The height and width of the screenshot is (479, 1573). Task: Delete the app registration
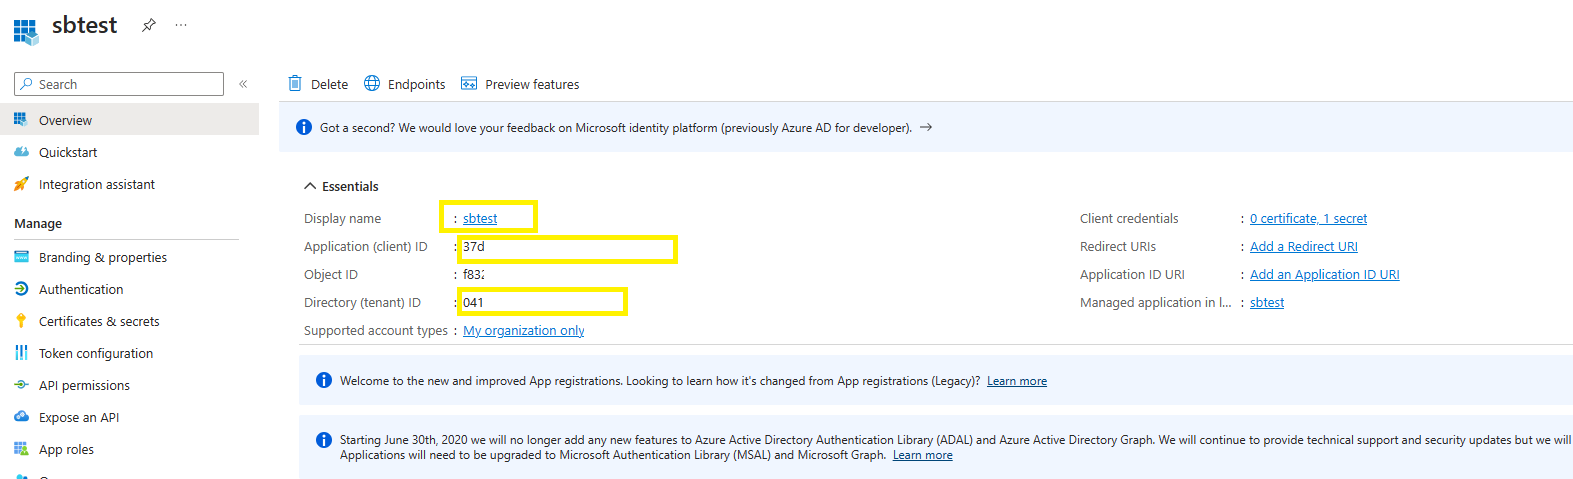click(x=329, y=84)
